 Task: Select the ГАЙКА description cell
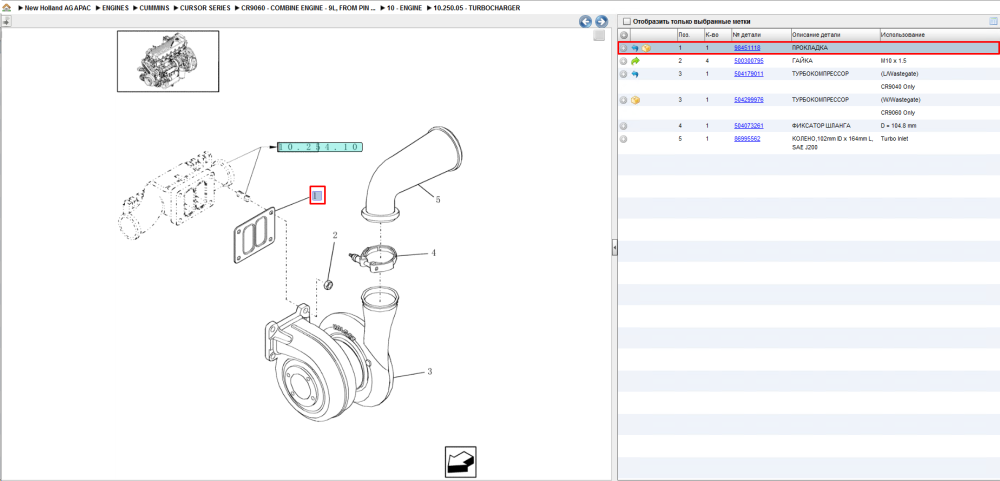tap(802, 61)
